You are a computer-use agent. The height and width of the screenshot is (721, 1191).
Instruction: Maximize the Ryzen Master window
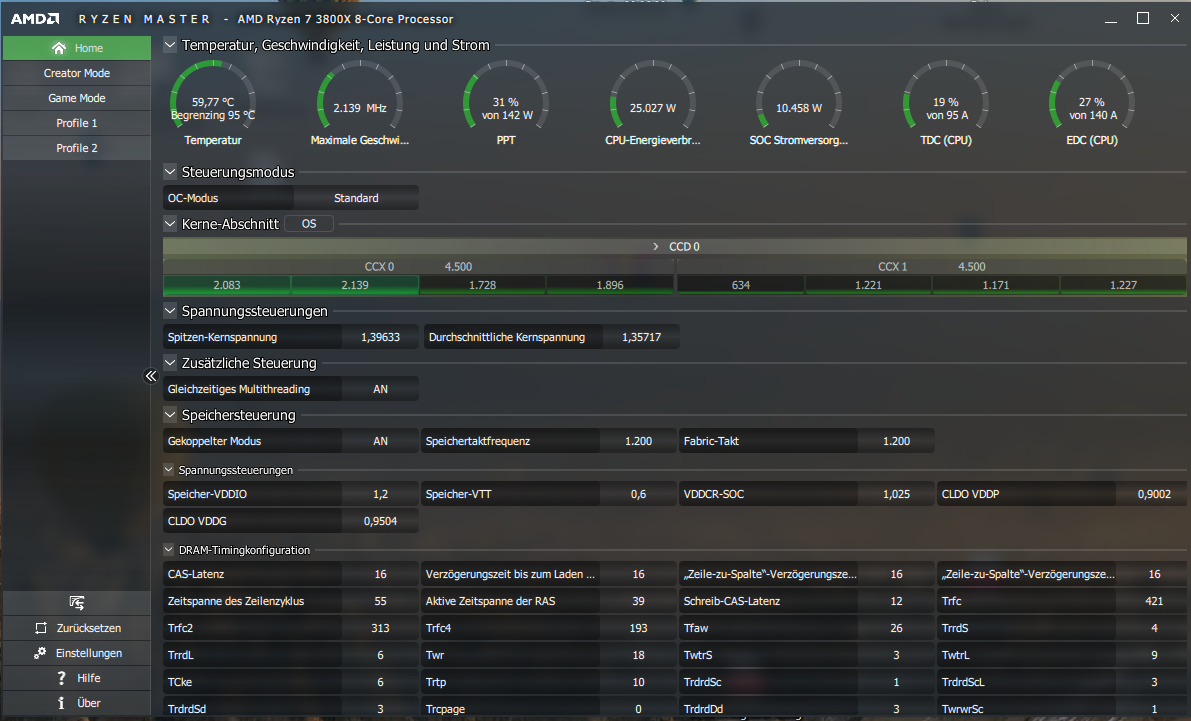(1142, 18)
